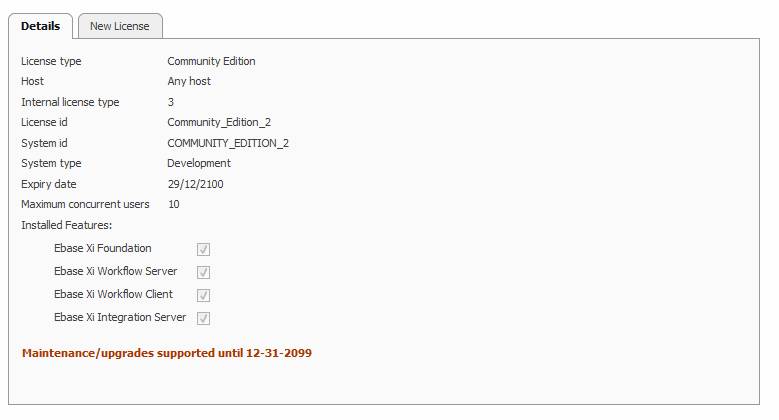Toggle the Ebase Xi Workflow Server checkbox

coord(204,272)
